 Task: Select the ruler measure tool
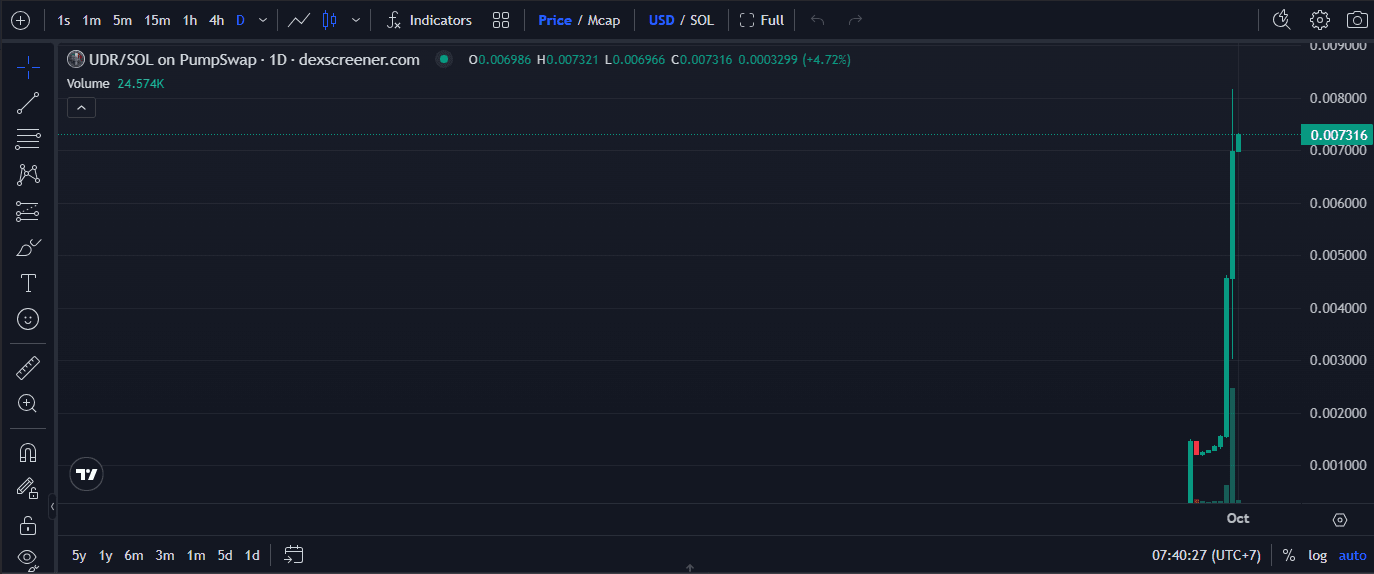pos(28,368)
